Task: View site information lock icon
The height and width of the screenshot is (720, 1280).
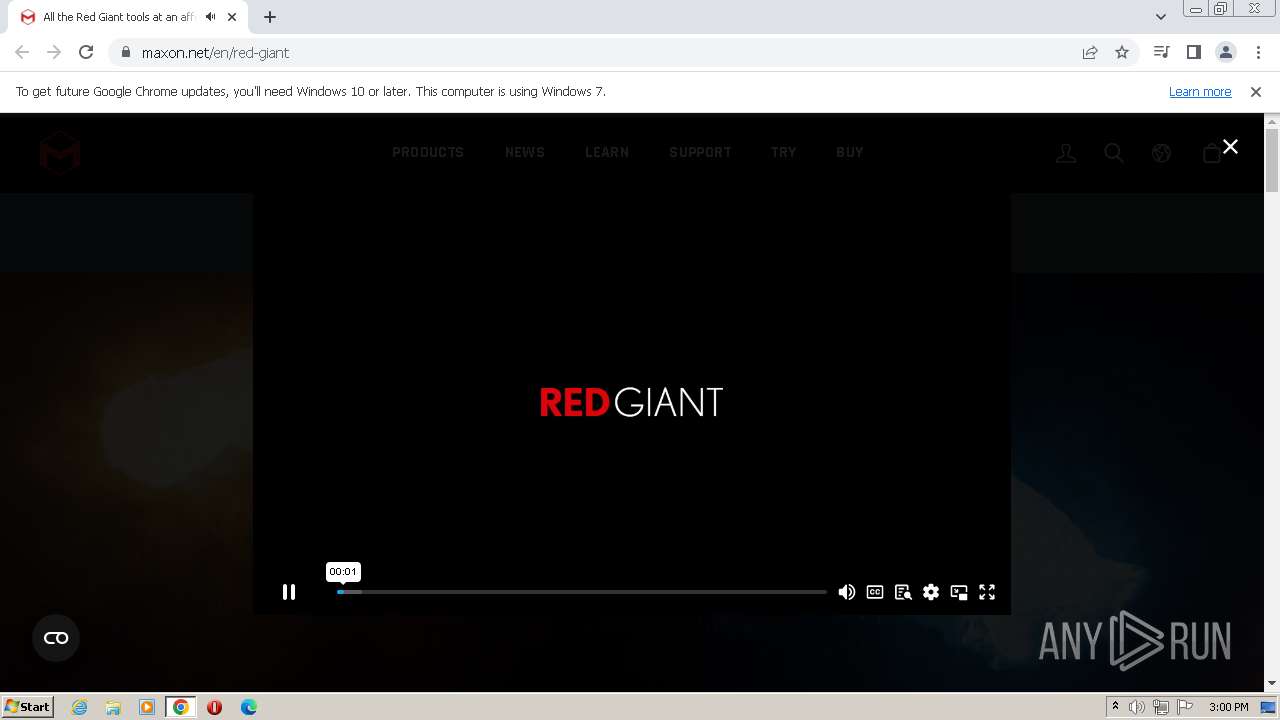Action: coord(125,52)
